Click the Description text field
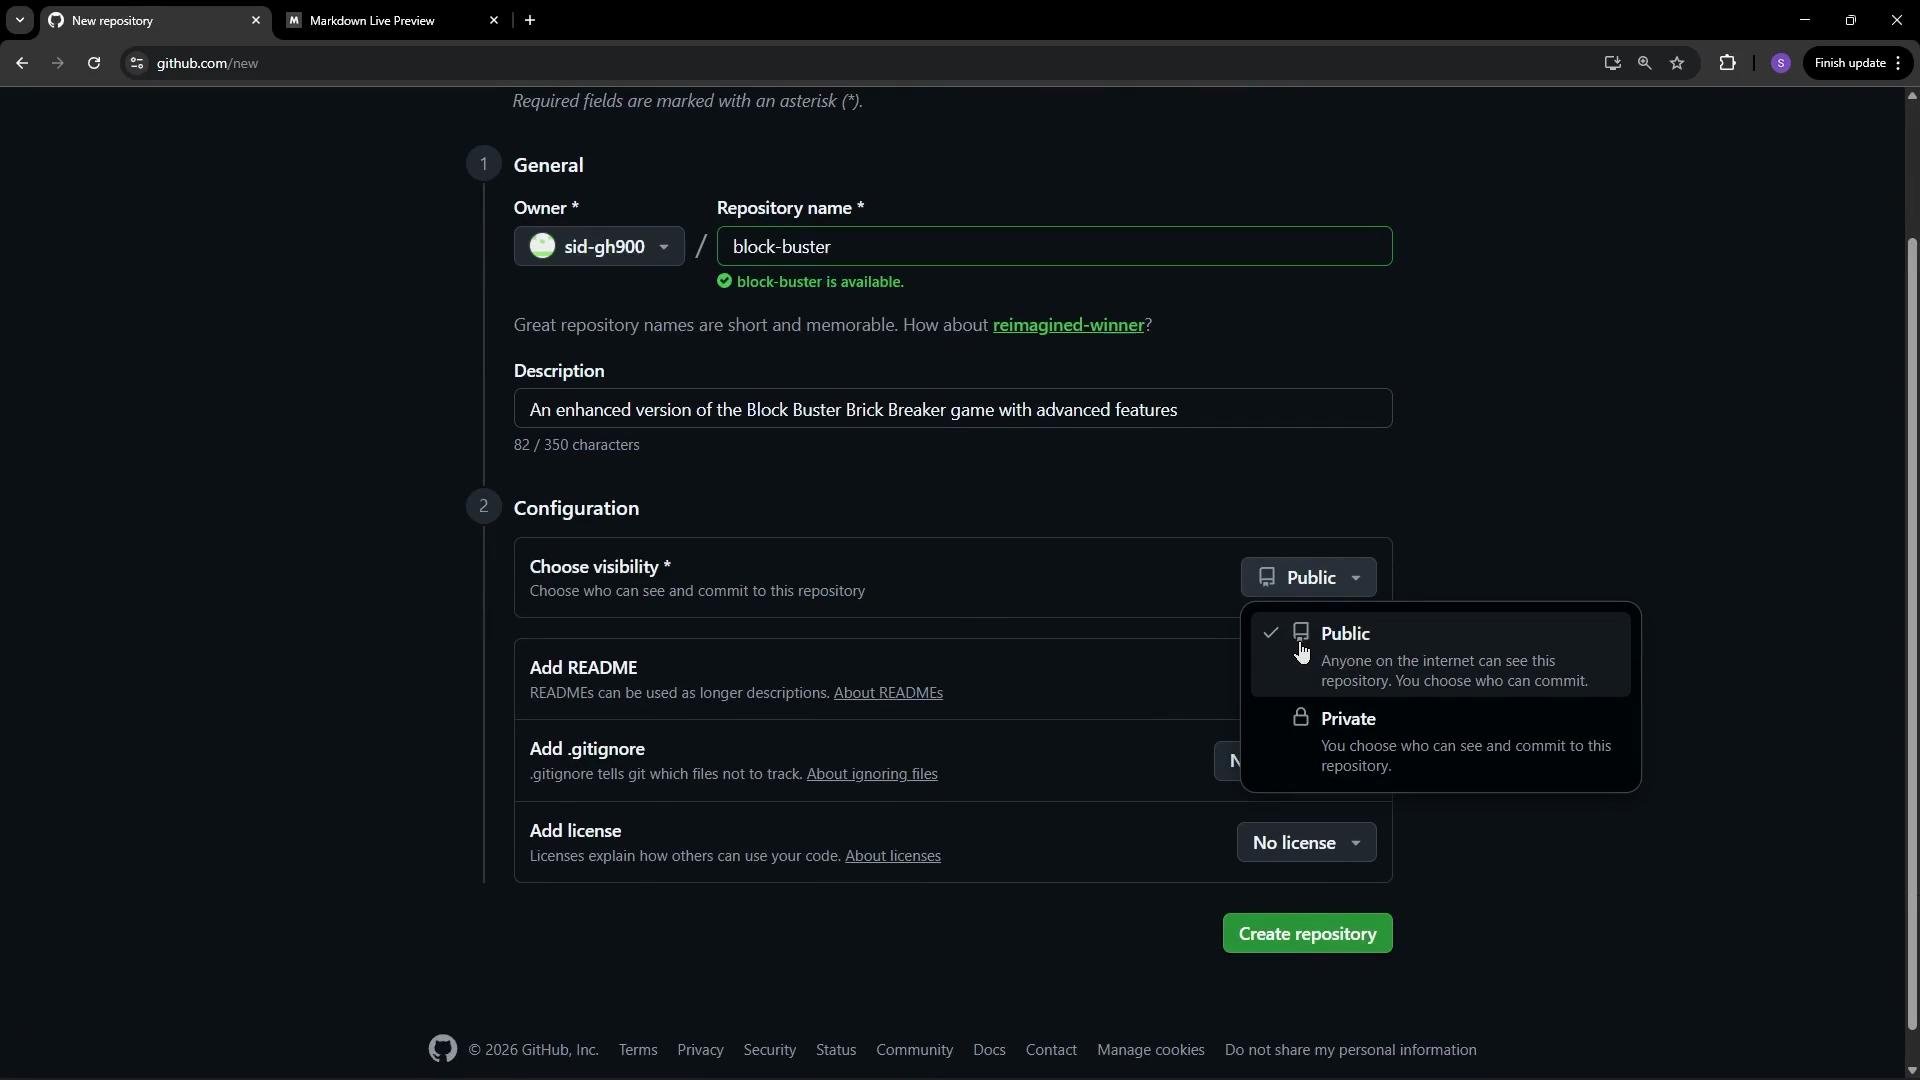Viewport: 1920px width, 1080px height. coord(953,409)
